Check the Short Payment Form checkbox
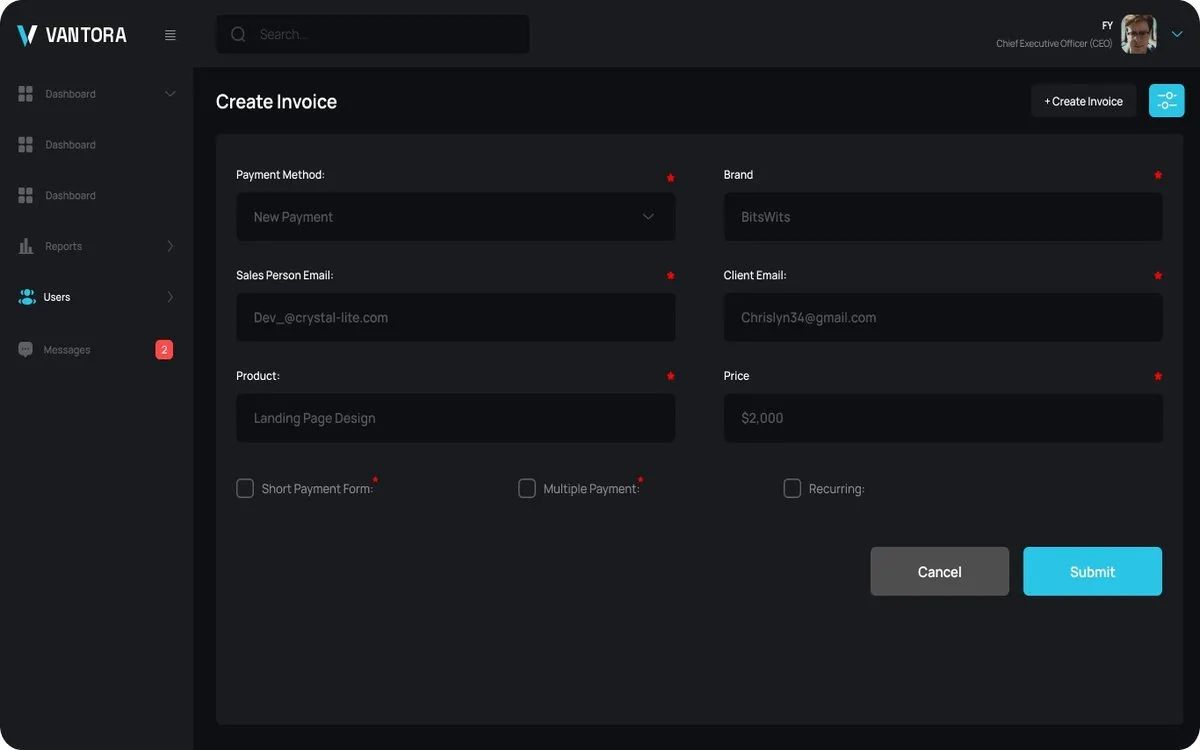This screenshot has height=750, width=1200. coord(245,488)
